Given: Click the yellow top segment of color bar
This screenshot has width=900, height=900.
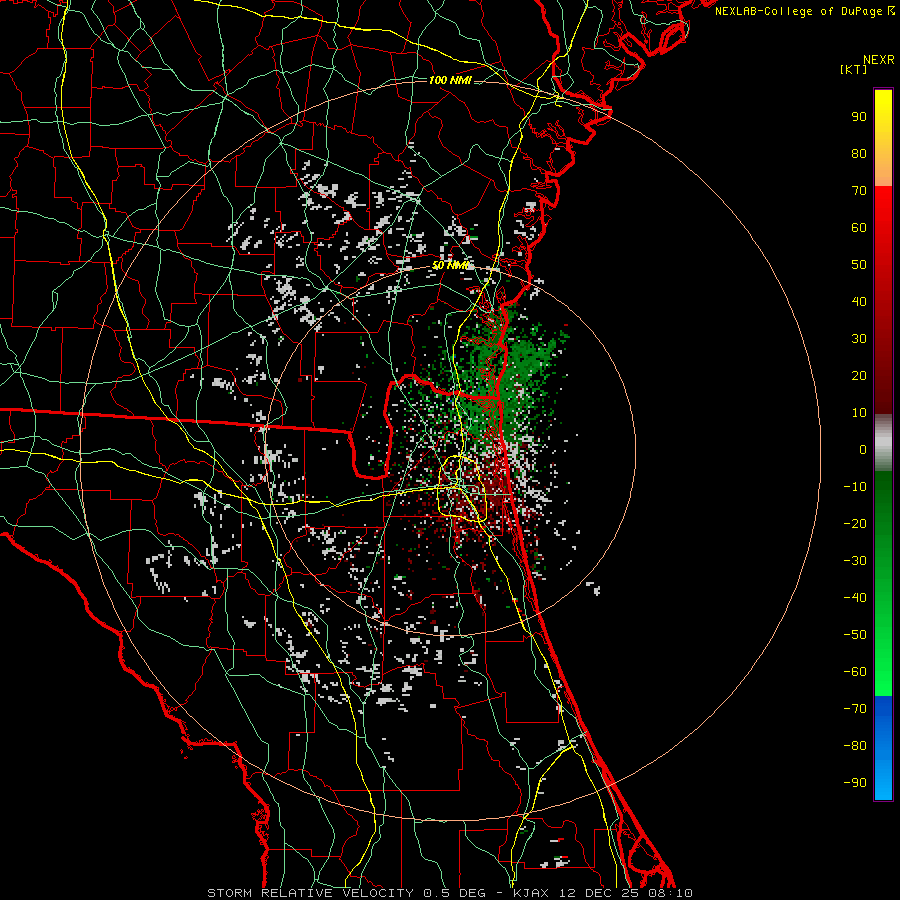Looking at the screenshot, I should click(883, 138).
